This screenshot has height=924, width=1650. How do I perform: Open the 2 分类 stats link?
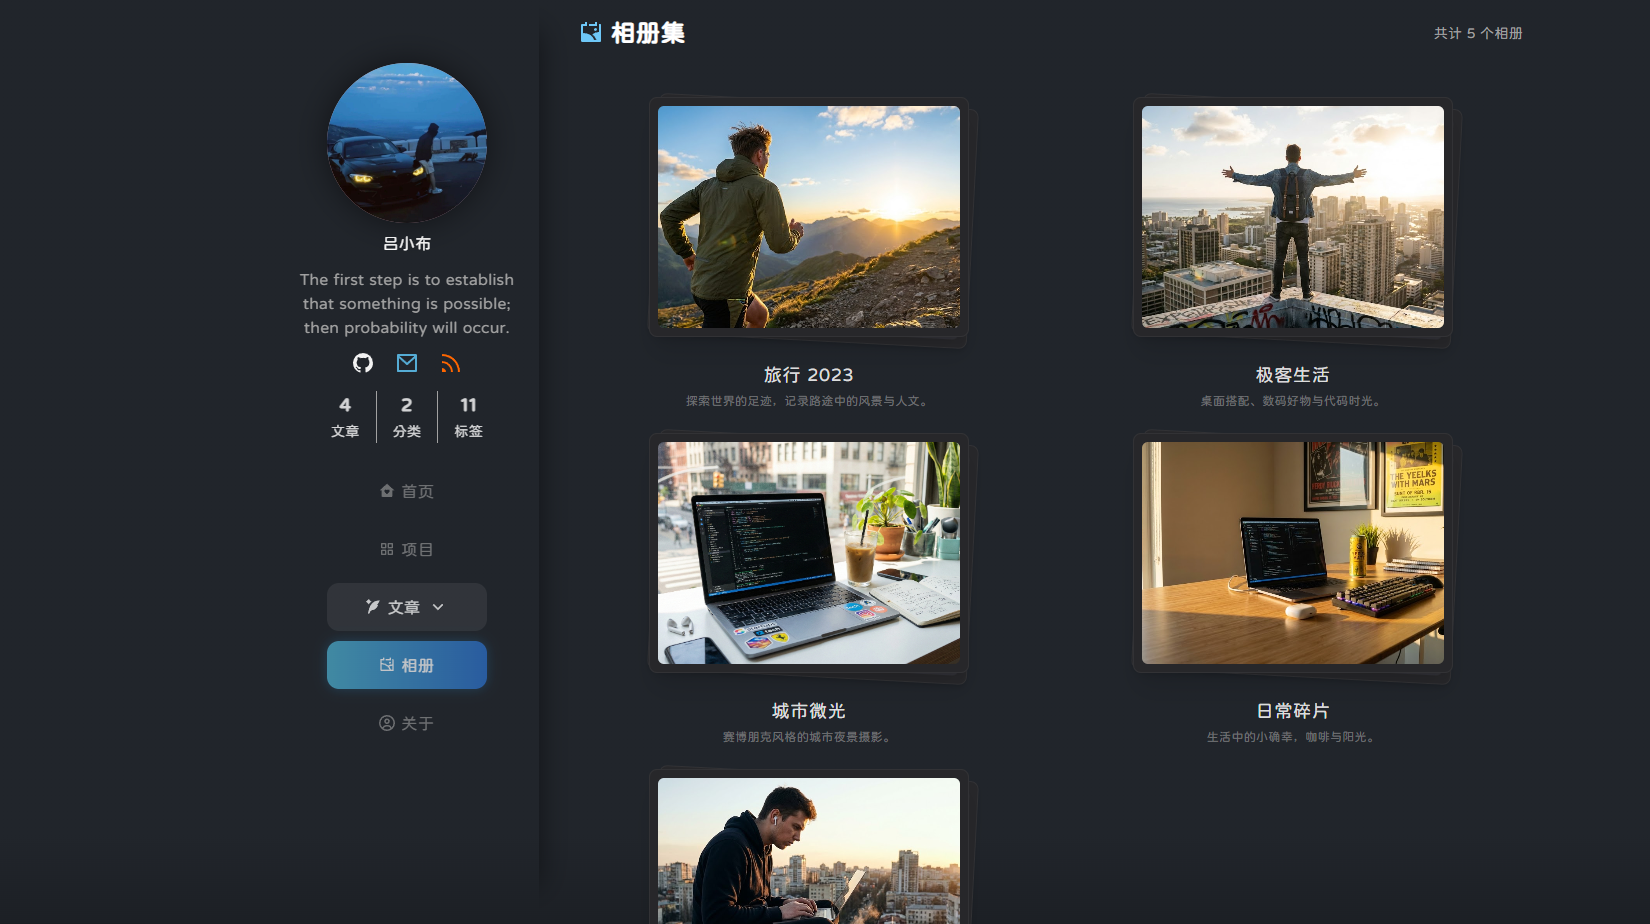click(x=406, y=416)
